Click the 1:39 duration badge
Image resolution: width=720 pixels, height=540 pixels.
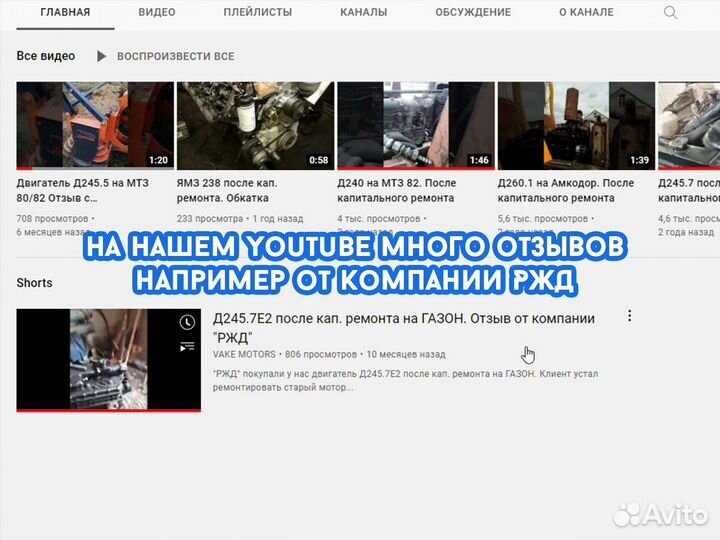tap(640, 160)
